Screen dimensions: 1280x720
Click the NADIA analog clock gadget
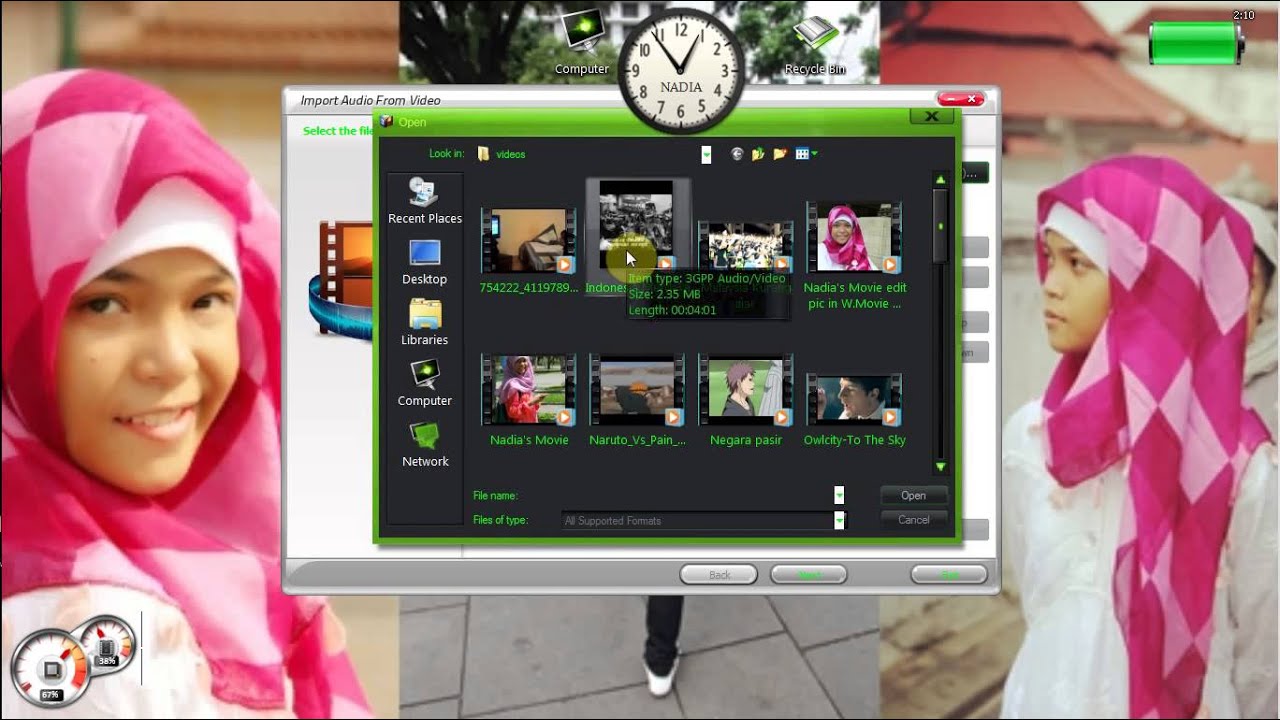[681, 72]
